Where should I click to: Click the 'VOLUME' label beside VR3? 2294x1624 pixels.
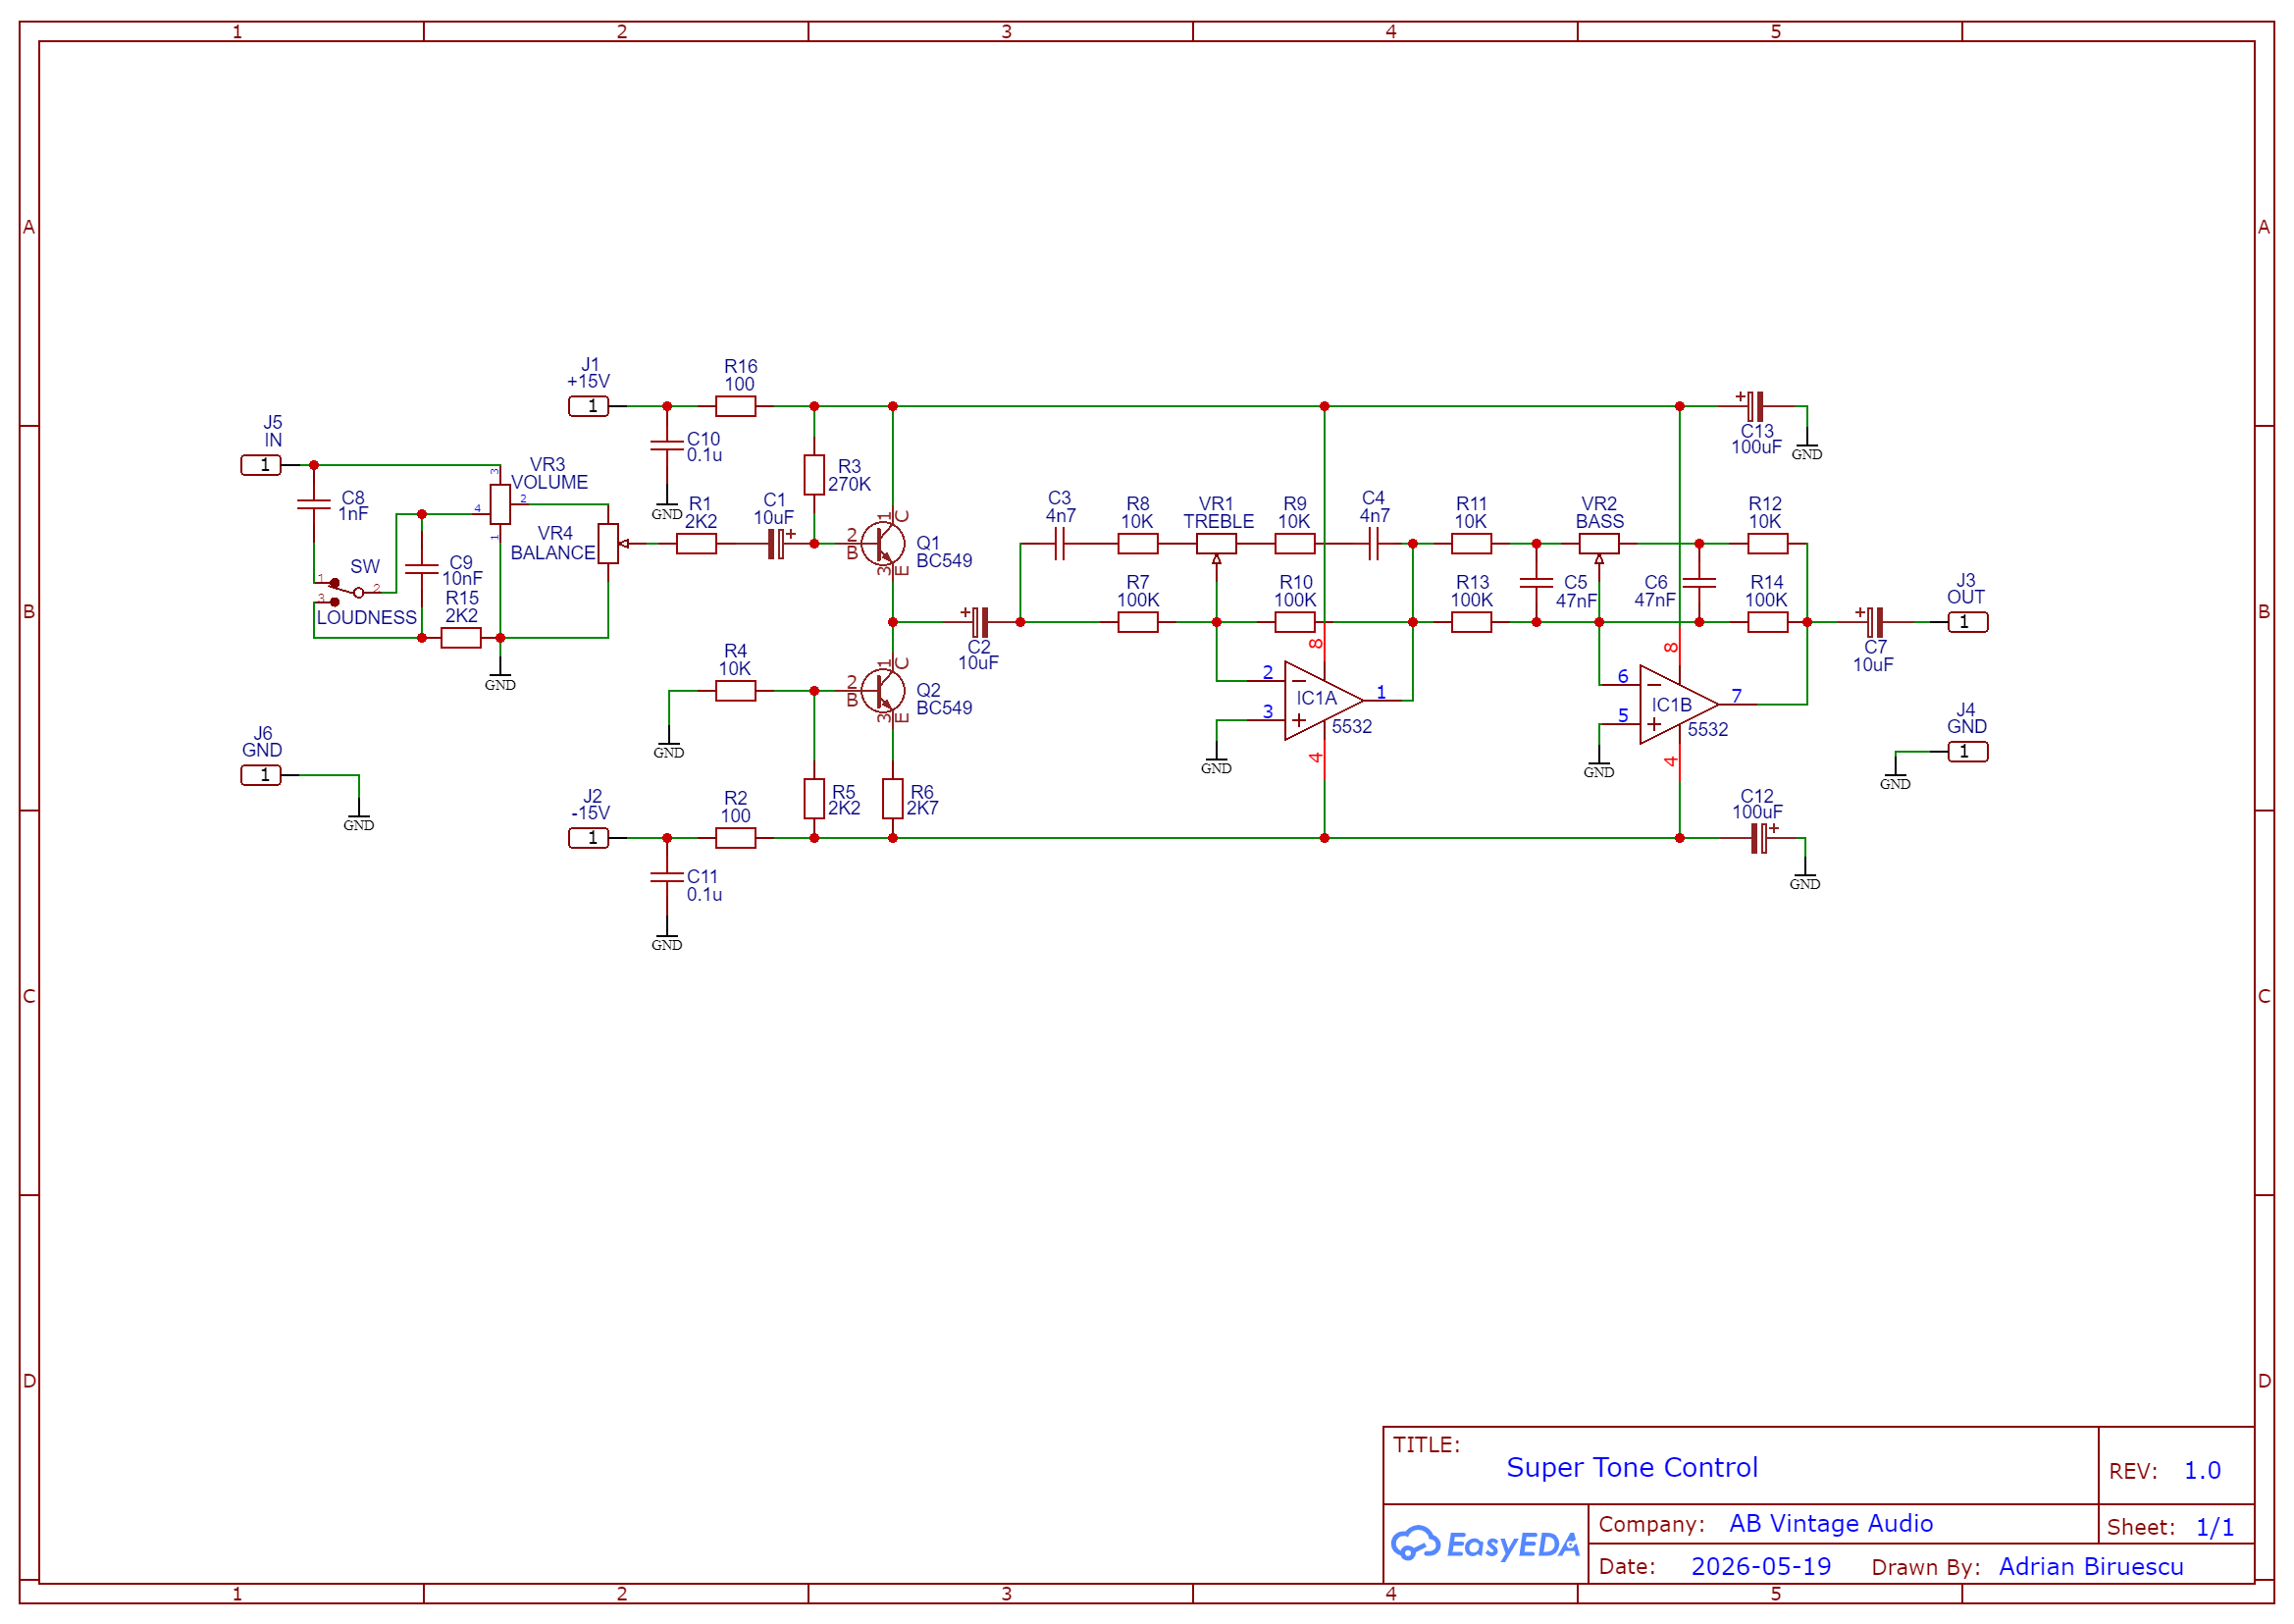pyautogui.click(x=549, y=482)
